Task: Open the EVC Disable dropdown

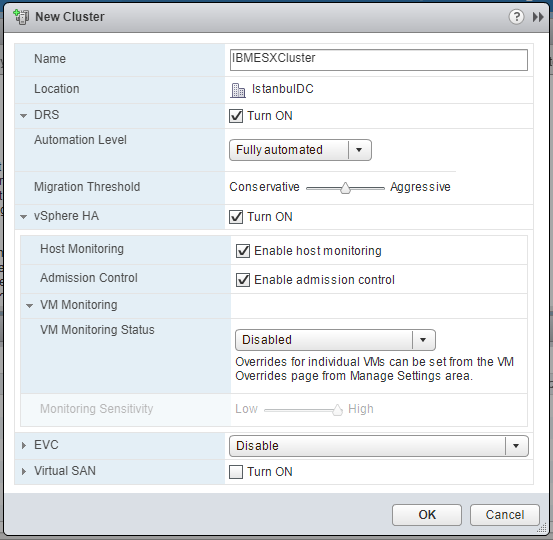Action: coord(379,446)
